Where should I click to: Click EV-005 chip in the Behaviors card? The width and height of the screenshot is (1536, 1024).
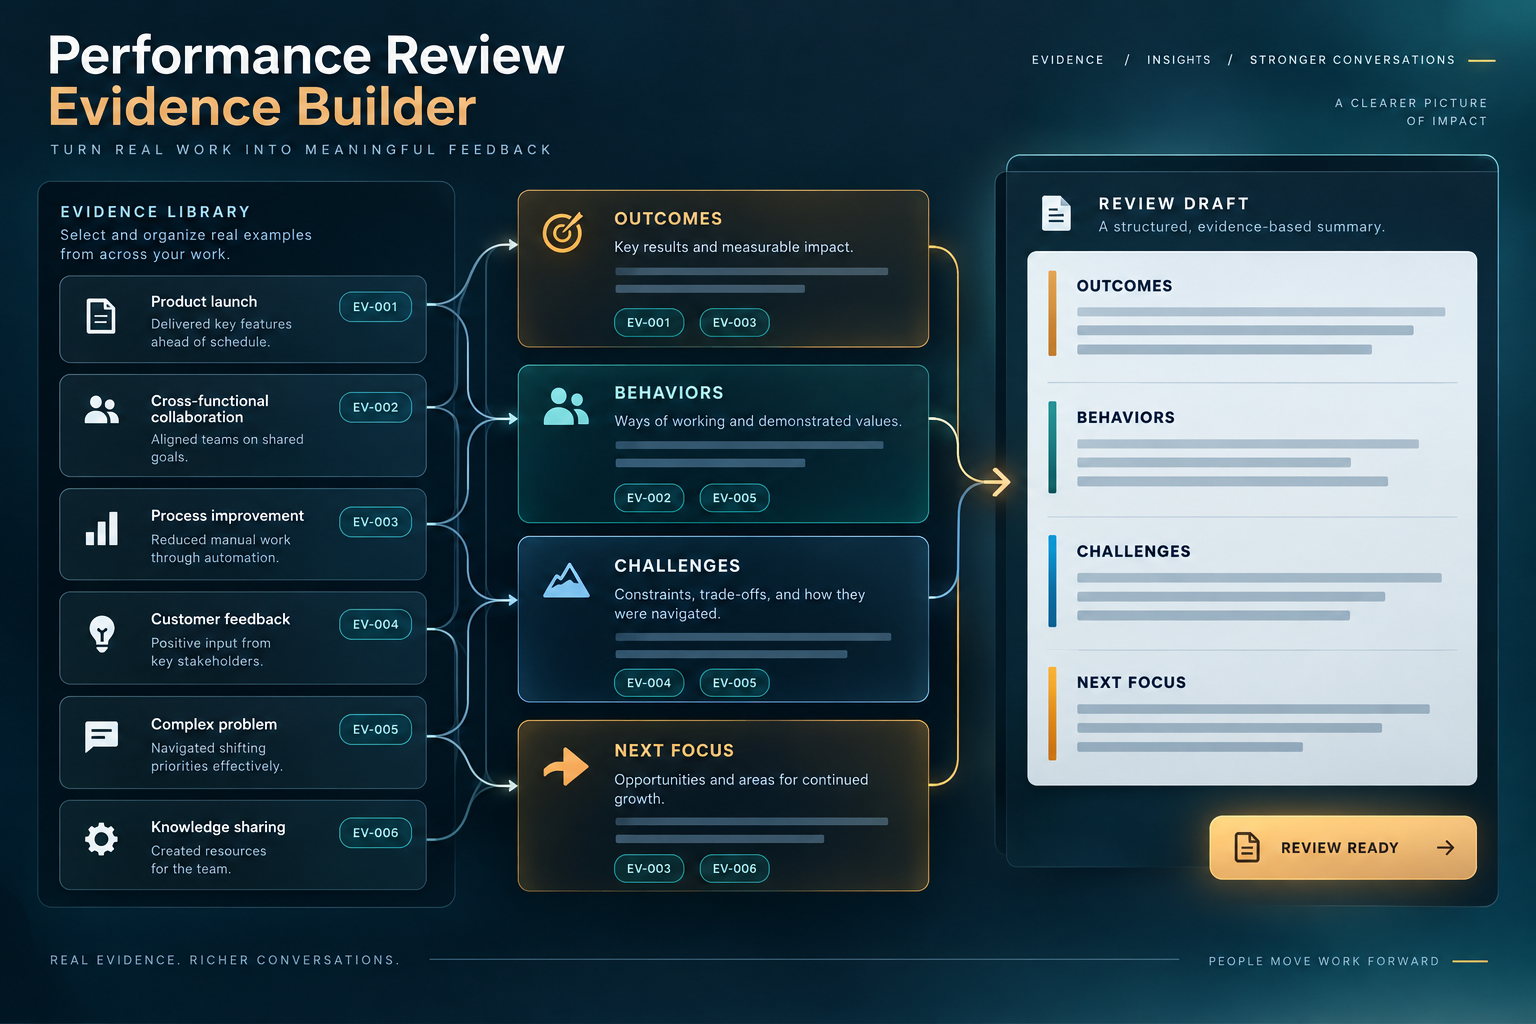(x=735, y=498)
